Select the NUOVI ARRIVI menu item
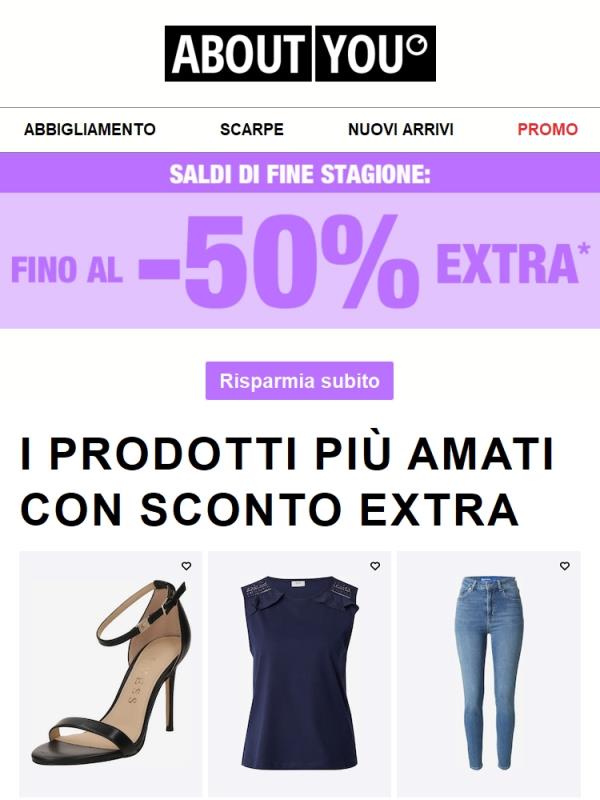 [401, 129]
